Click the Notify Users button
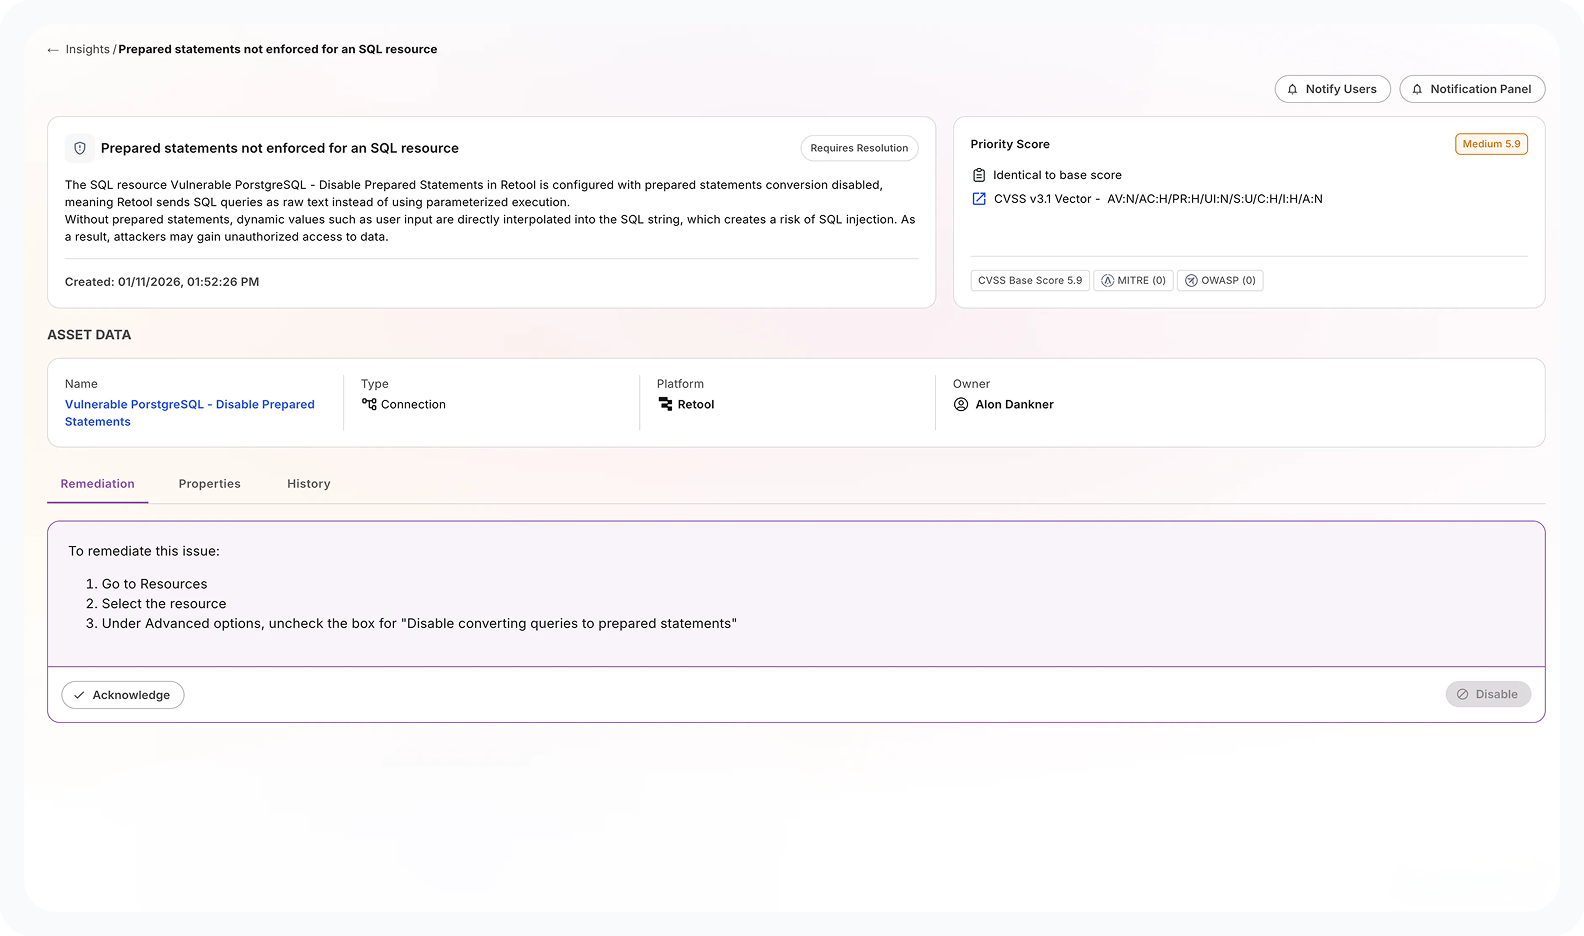The image size is (1584, 936). tap(1332, 89)
